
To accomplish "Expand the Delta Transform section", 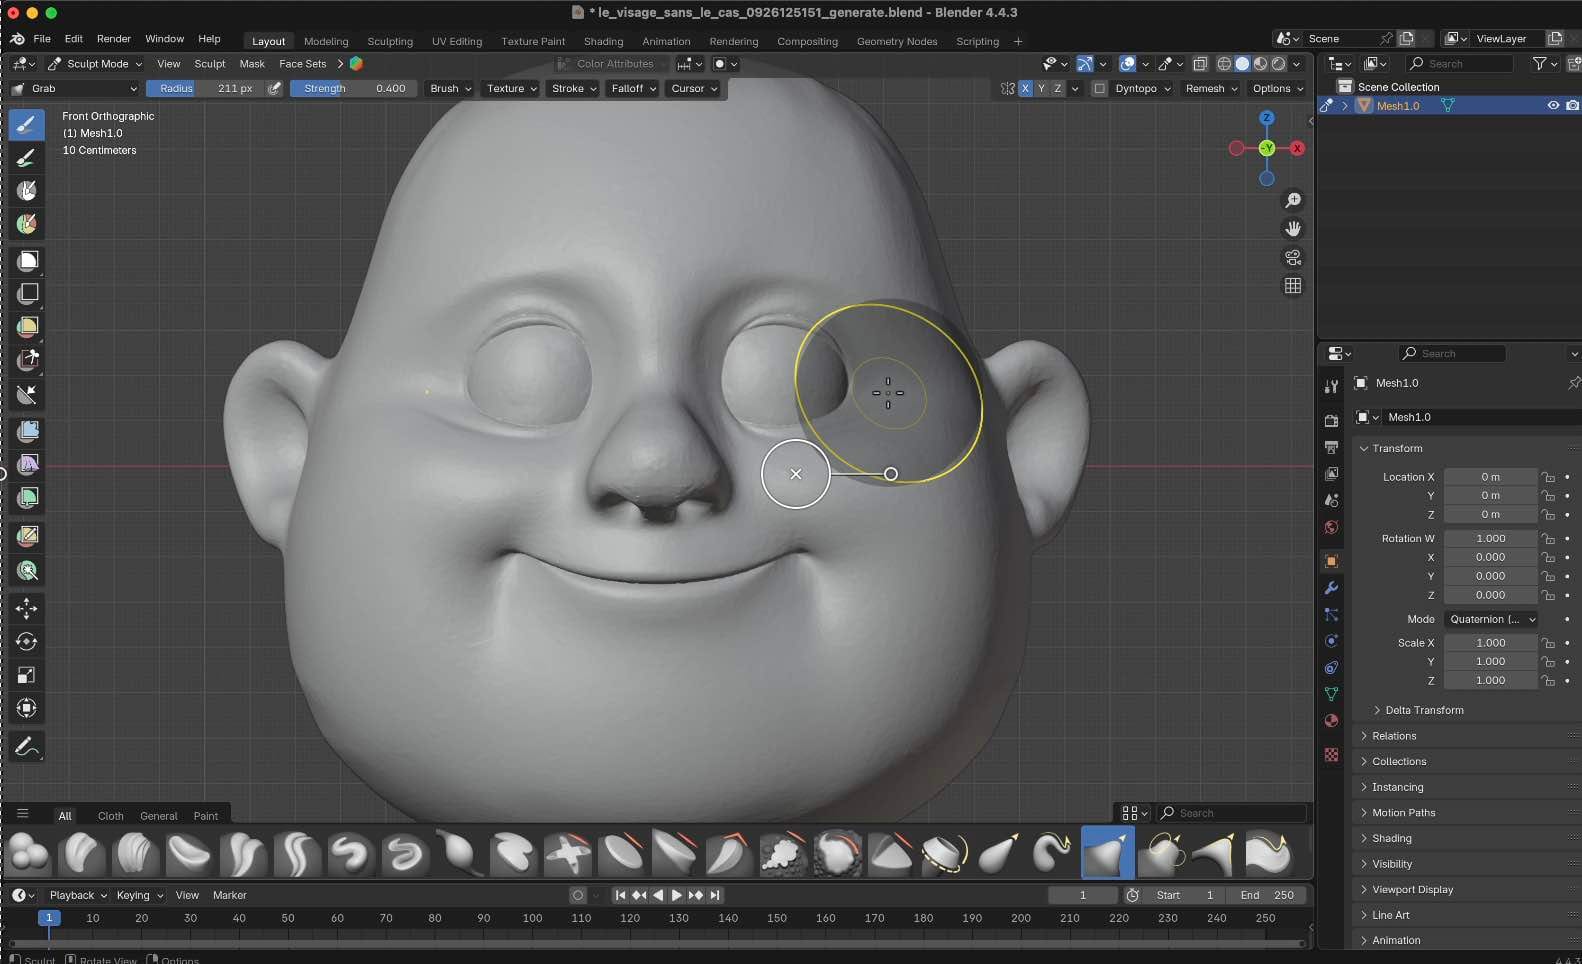I will coord(1424,710).
